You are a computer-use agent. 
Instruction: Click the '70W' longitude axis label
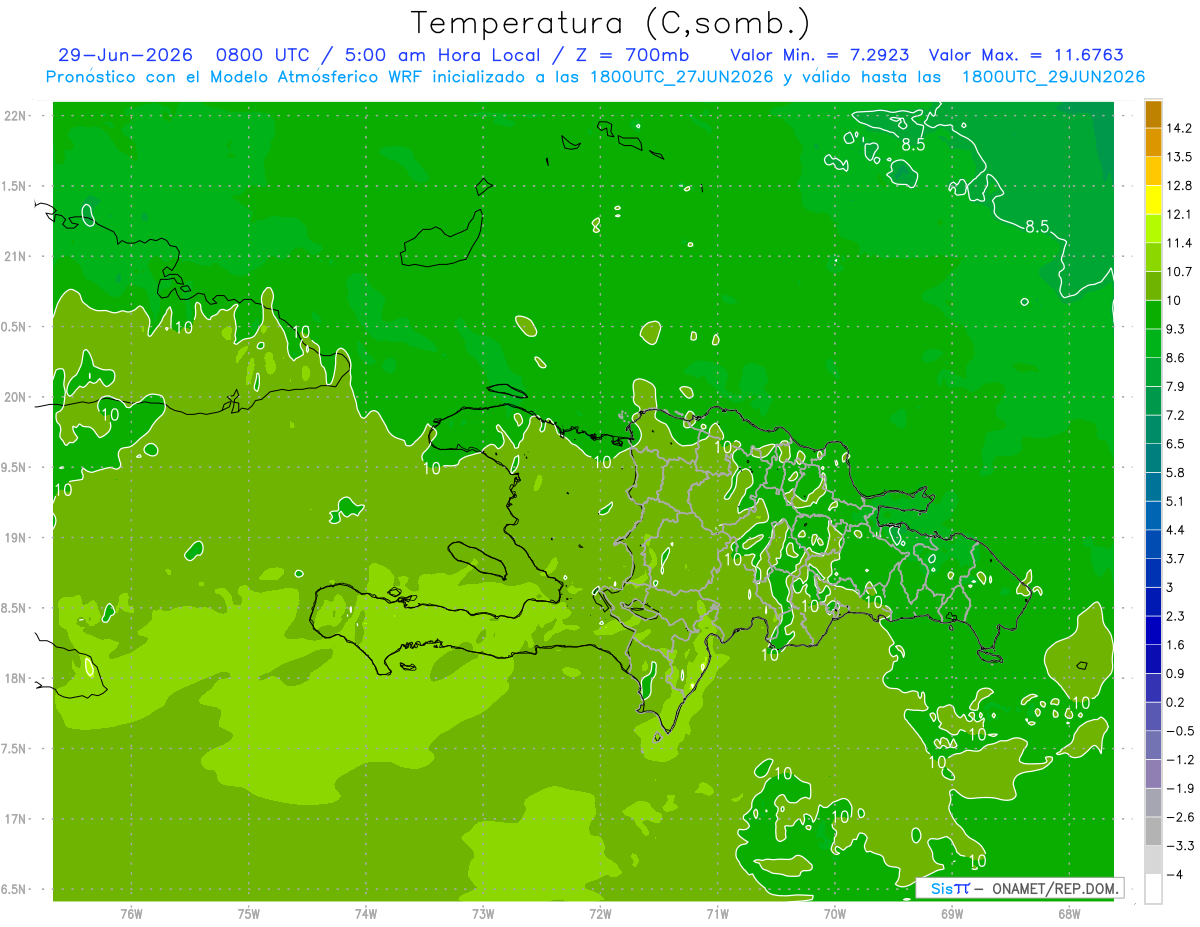pos(835,914)
